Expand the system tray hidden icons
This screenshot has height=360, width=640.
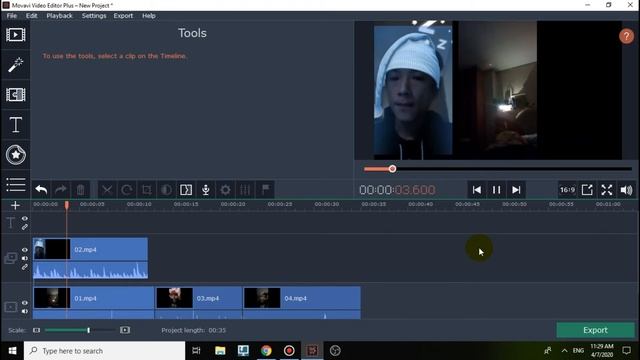[x=564, y=351]
